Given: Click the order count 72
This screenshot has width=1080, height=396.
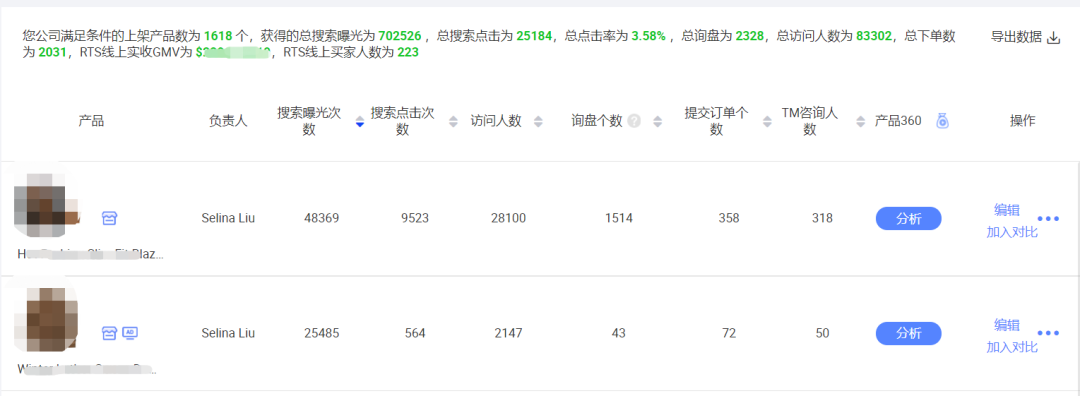Looking at the screenshot, I should 728,333.
